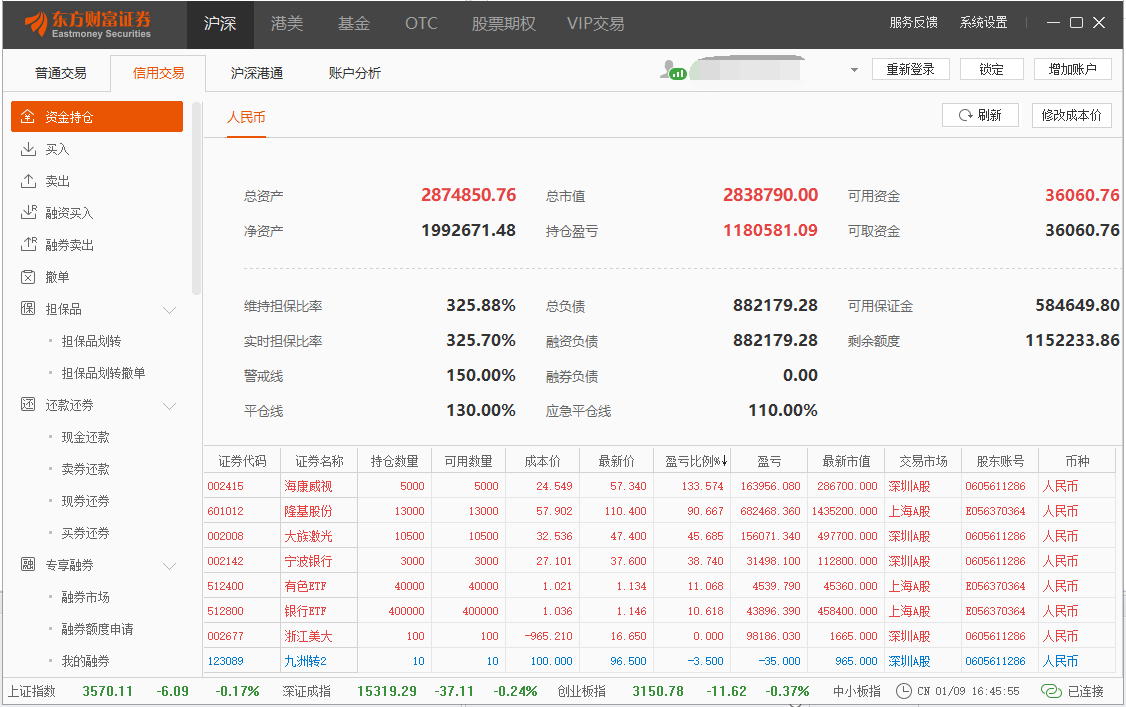Image resolution: width=1126 pixels, height=707 pixels.
Task: Select the 宁波银行 holdings row
Action: click(x=659, y=561)
